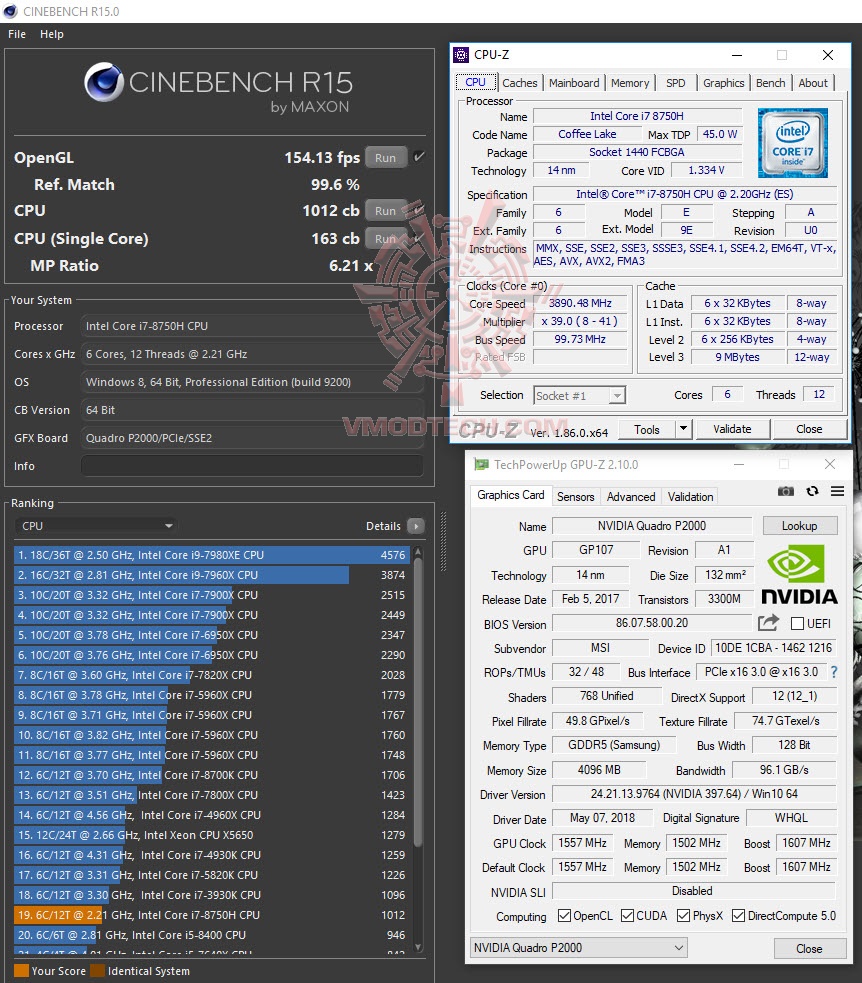The width and height of the screenshot is (862, 983).
Task: Select ranking row i9-7980XE CPU
Action: 212,555
